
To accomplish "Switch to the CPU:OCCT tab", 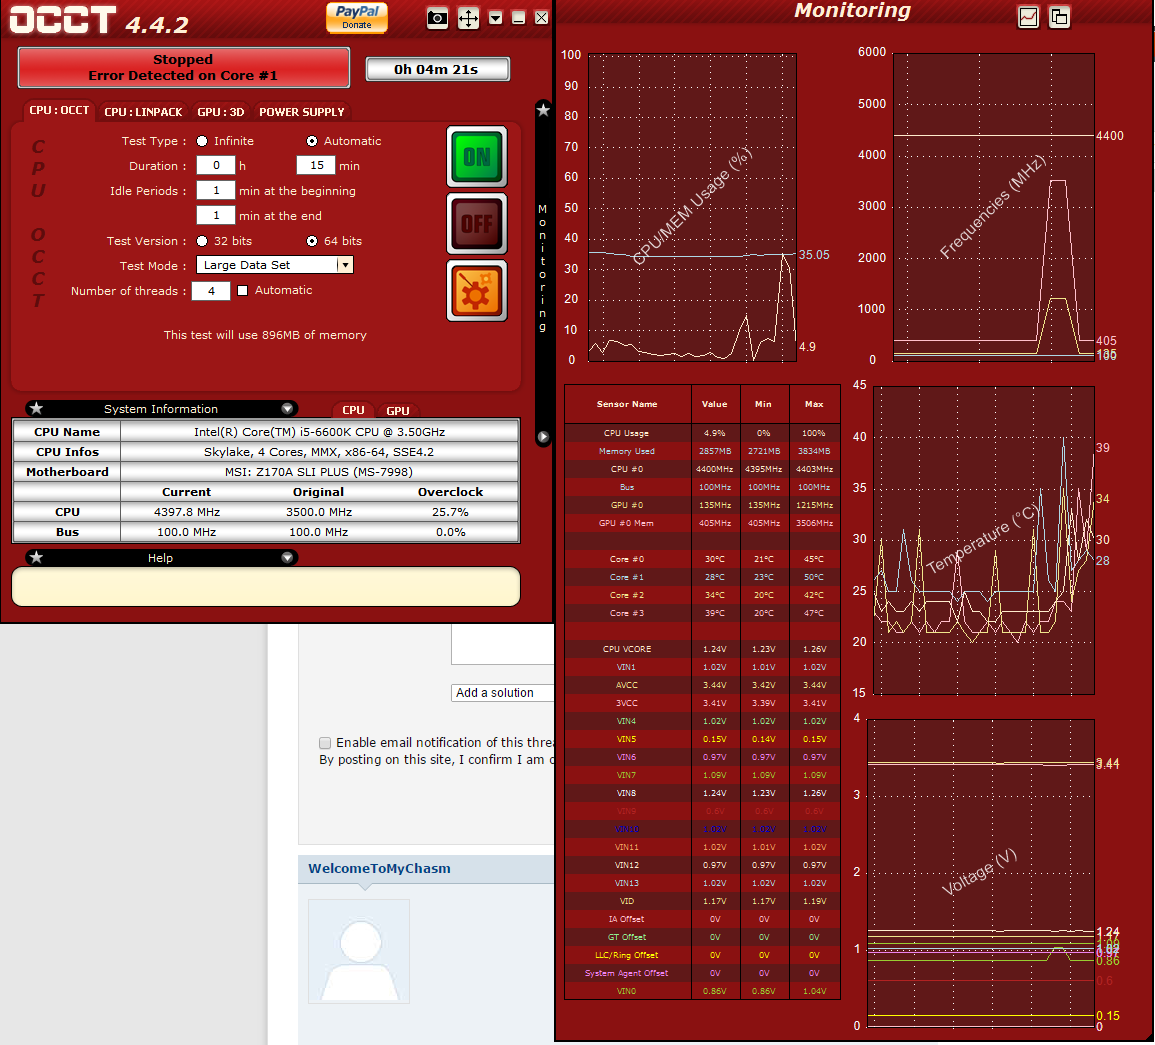I will pos(59,110).
